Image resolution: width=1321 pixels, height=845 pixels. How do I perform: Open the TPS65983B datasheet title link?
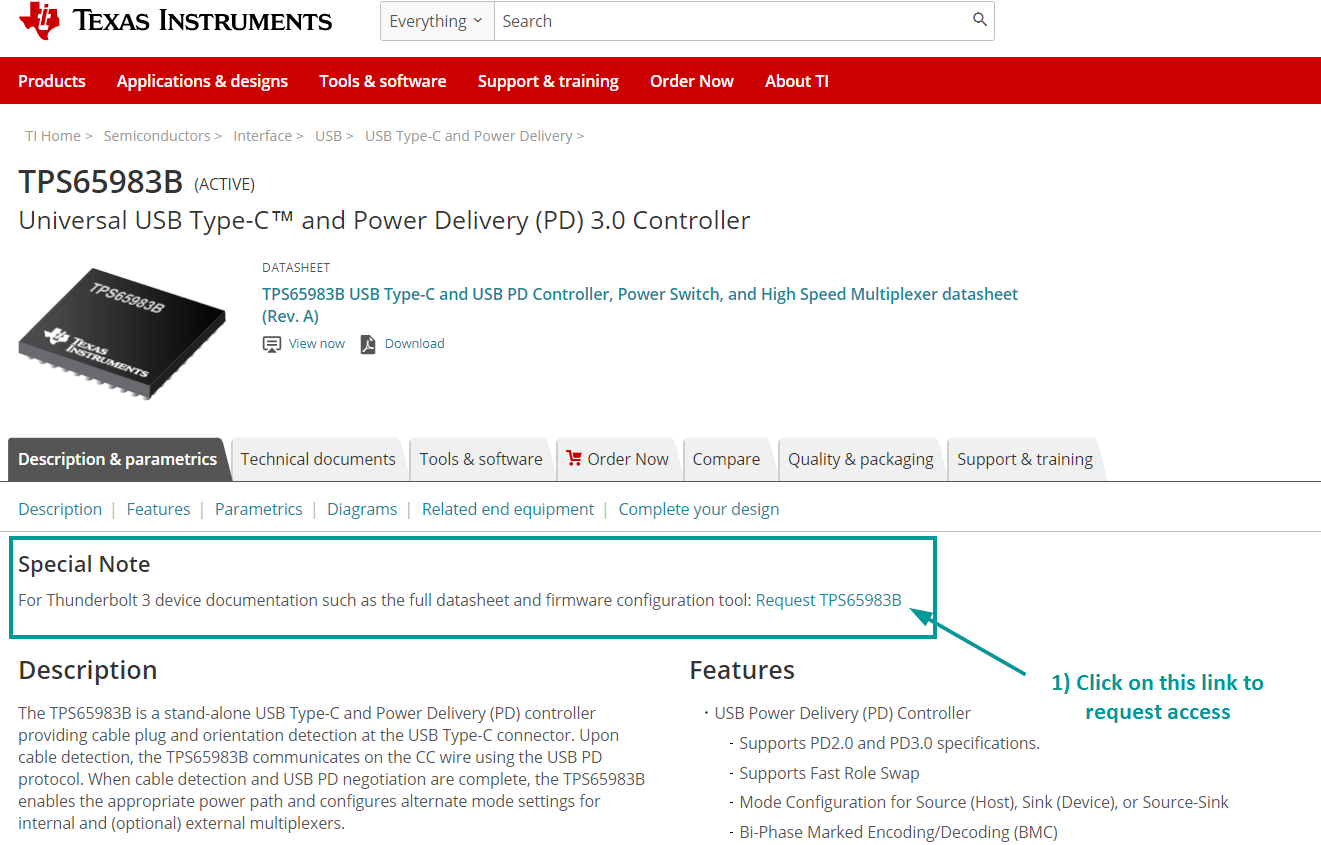point(640,305)
